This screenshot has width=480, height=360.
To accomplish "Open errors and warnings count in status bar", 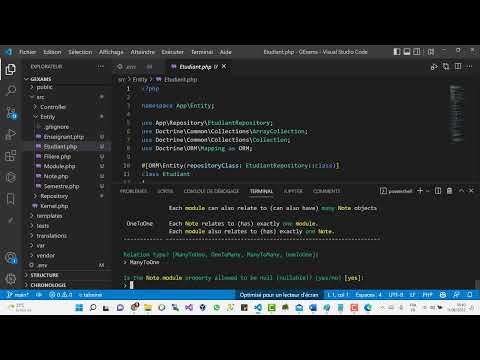I will [x=60, y=295].
